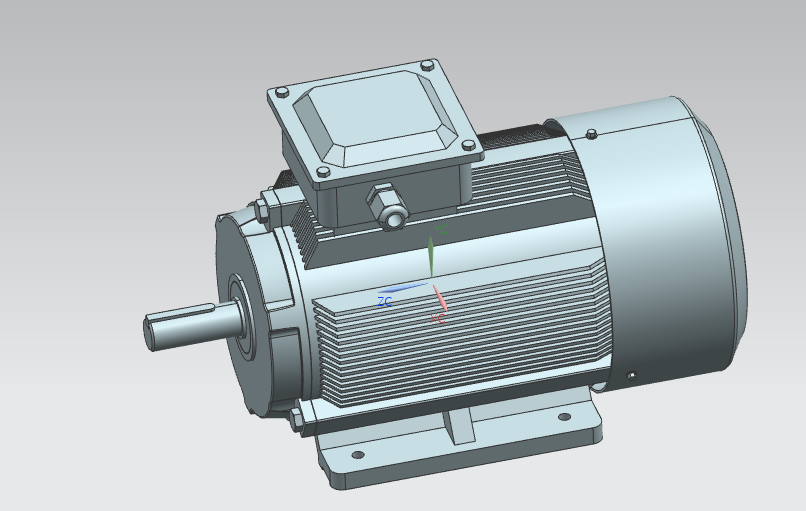Click the cable gland on terminal box
Image resolution: width=806 pixels, height=511 pixels.
coord(387,208)
